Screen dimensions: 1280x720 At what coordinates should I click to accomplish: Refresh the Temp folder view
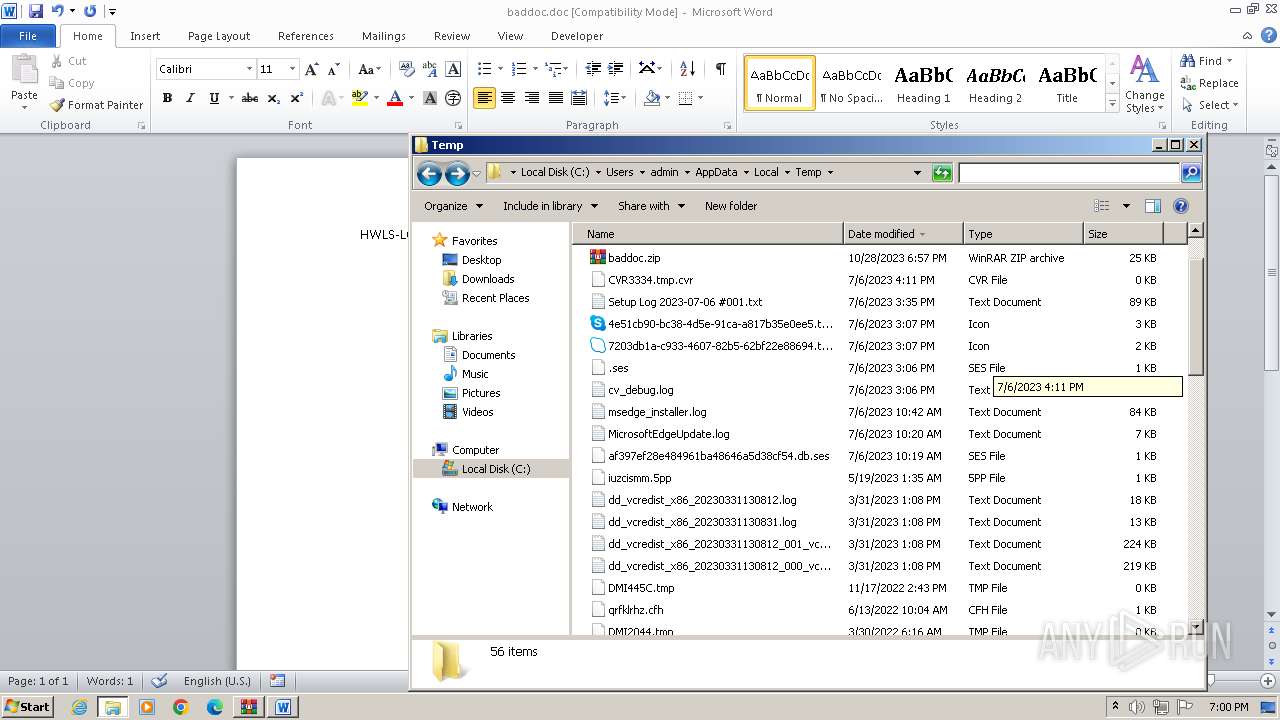click(942, 173)
